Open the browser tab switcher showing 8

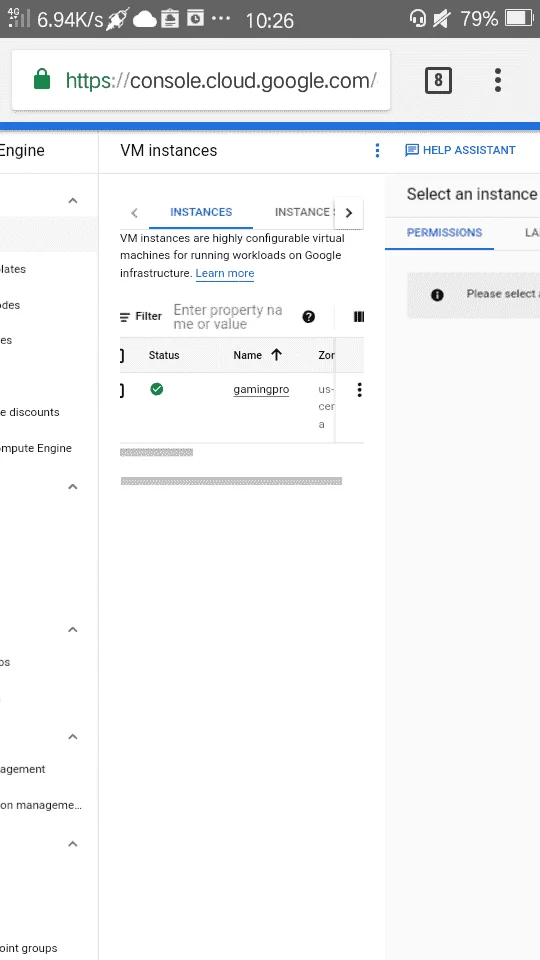(x=438, y=80)
